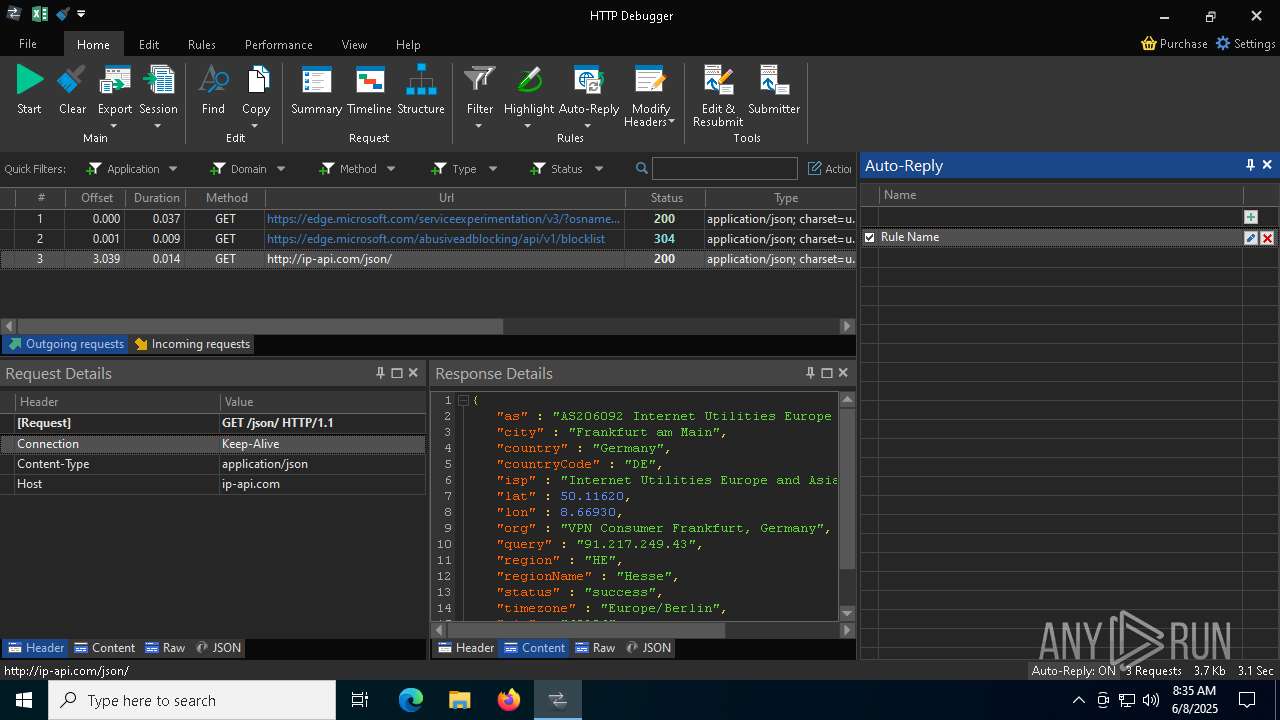The image size is (1280, 720).
Task: Clear the captured request list
Action: (x=72, y=90)
